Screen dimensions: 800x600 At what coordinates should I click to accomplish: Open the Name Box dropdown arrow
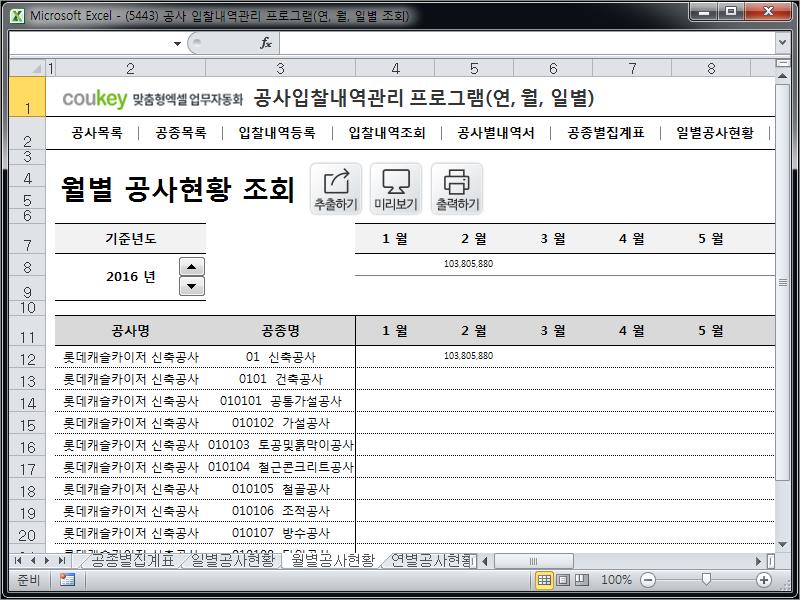coord(177,43)
